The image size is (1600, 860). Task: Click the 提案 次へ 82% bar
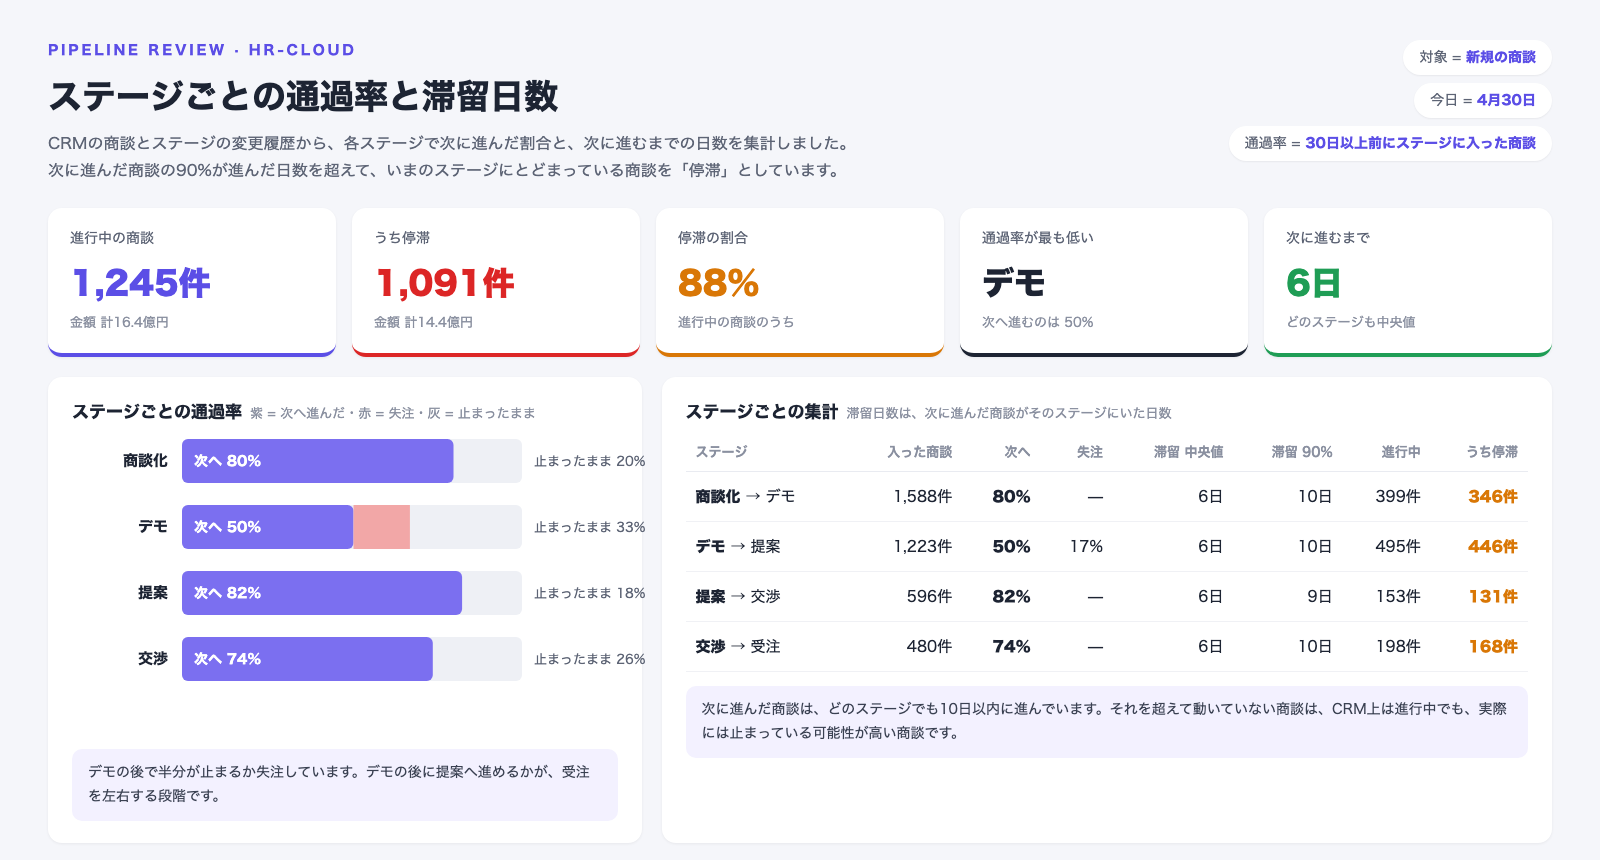[322, 593]
